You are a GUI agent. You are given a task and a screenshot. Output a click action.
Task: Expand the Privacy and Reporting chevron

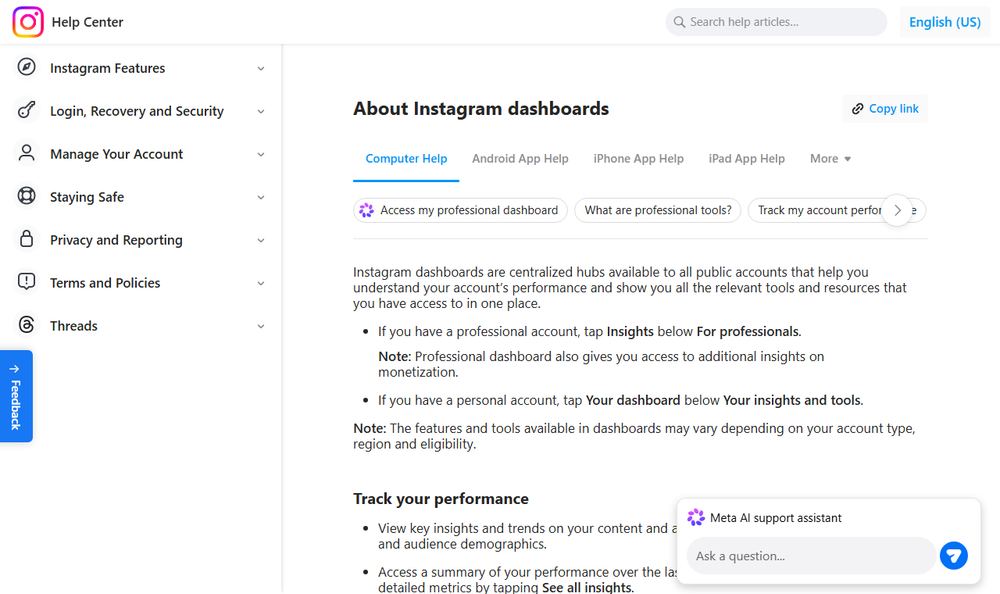(x=261, y=240)
